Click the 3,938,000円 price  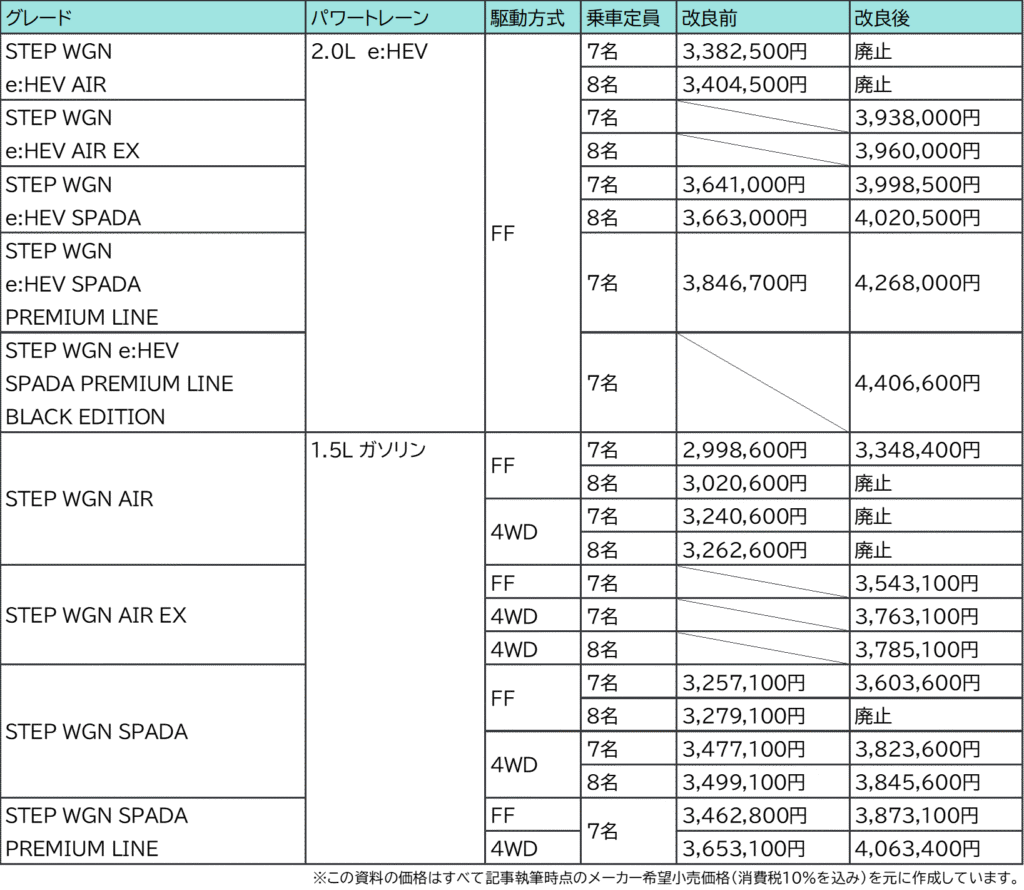[918, 118]
